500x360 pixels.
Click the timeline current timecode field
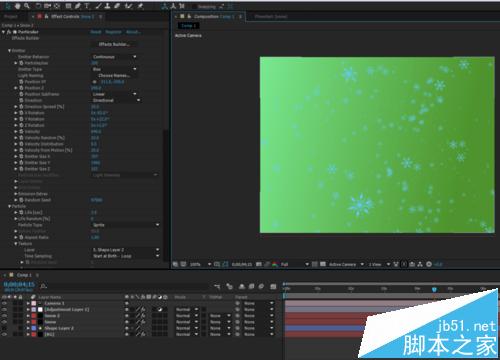click(19, 284)
